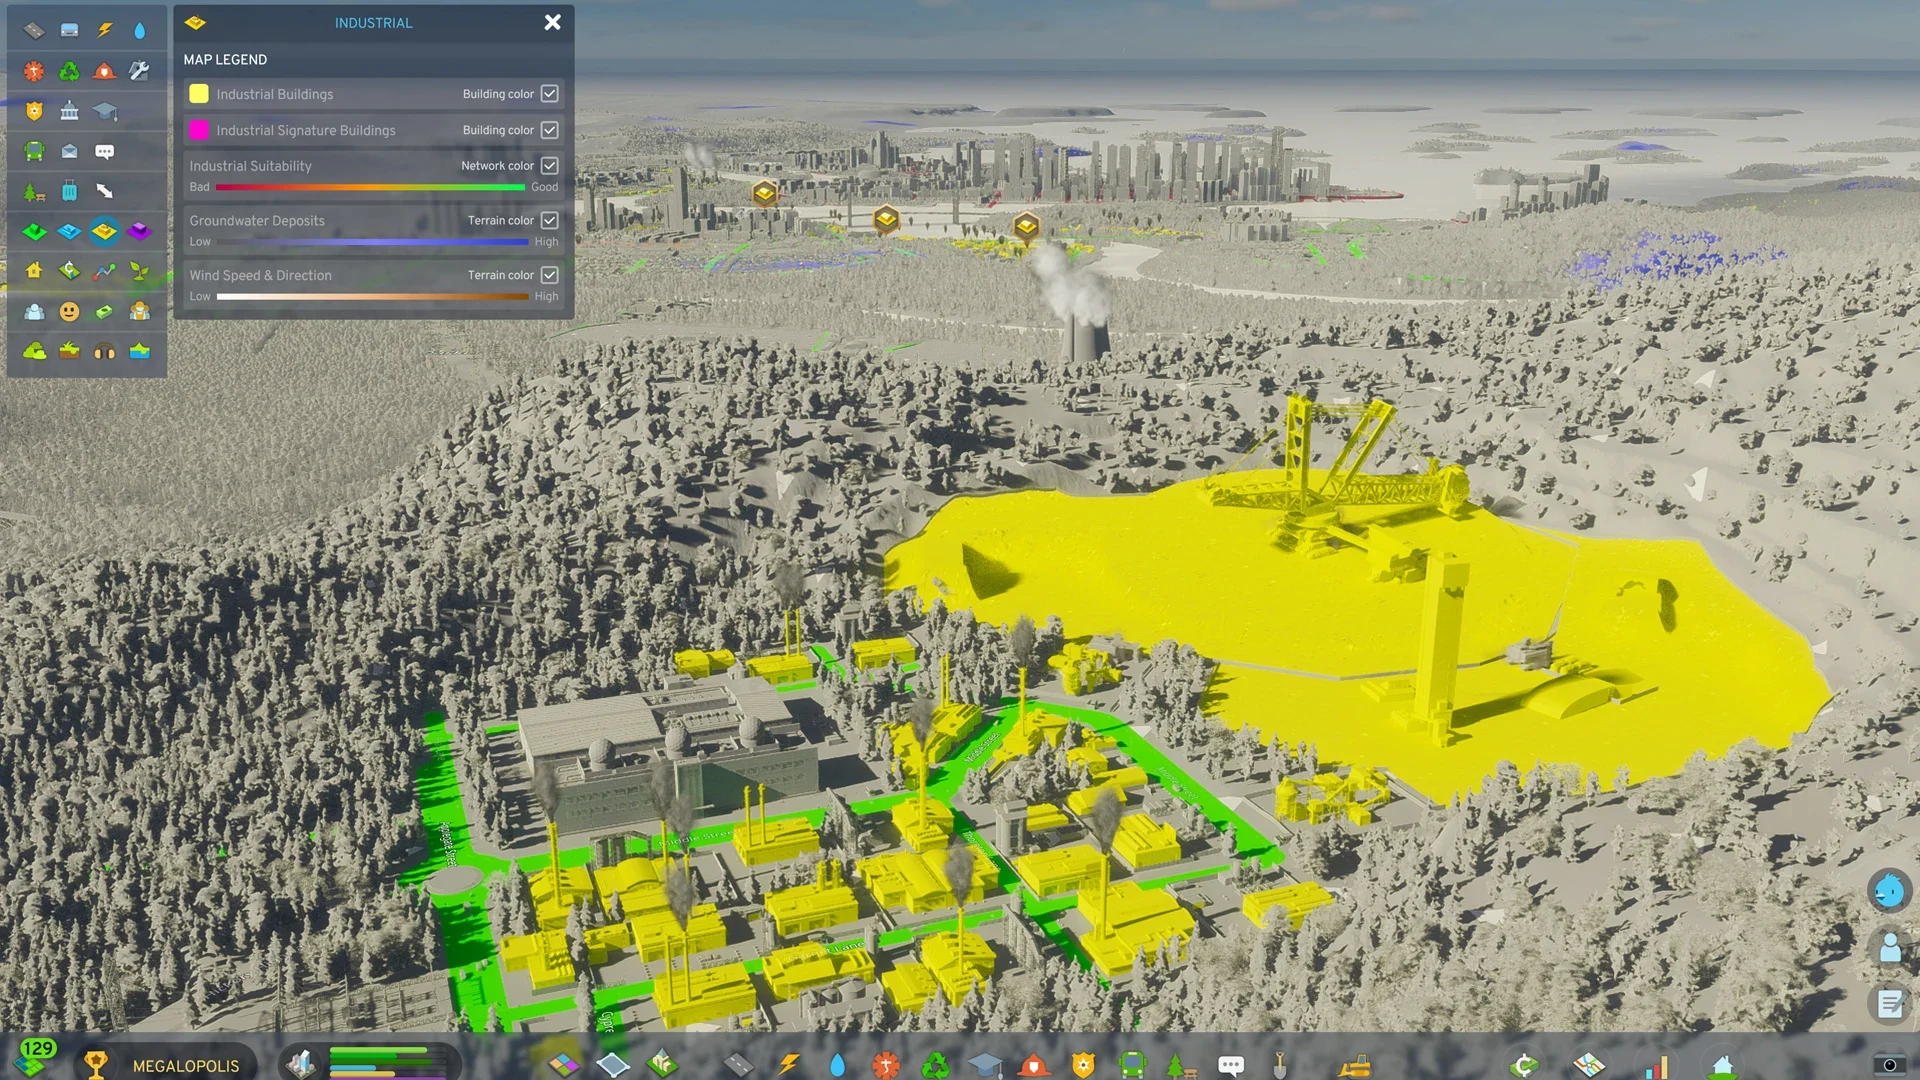Viewport: 1920px width, 1080px height.
Task: Click the MEGALOPOLIS milestone button
Action: (x=185, y=1066)
